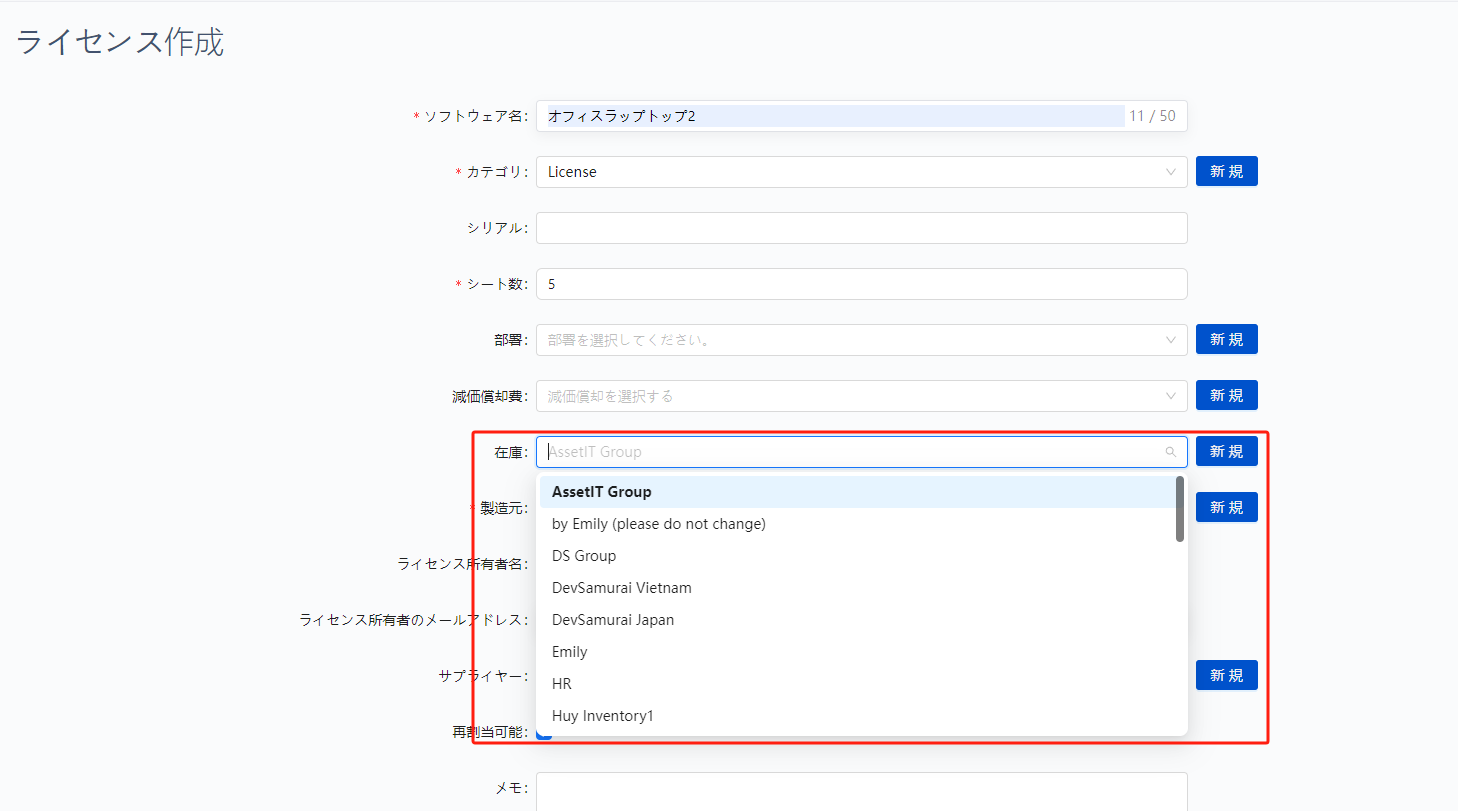Viewport: 1458px width, 811px height.
Task: Click 新規 button in the サプライヤー row
Action: [x=1226, y=676]
